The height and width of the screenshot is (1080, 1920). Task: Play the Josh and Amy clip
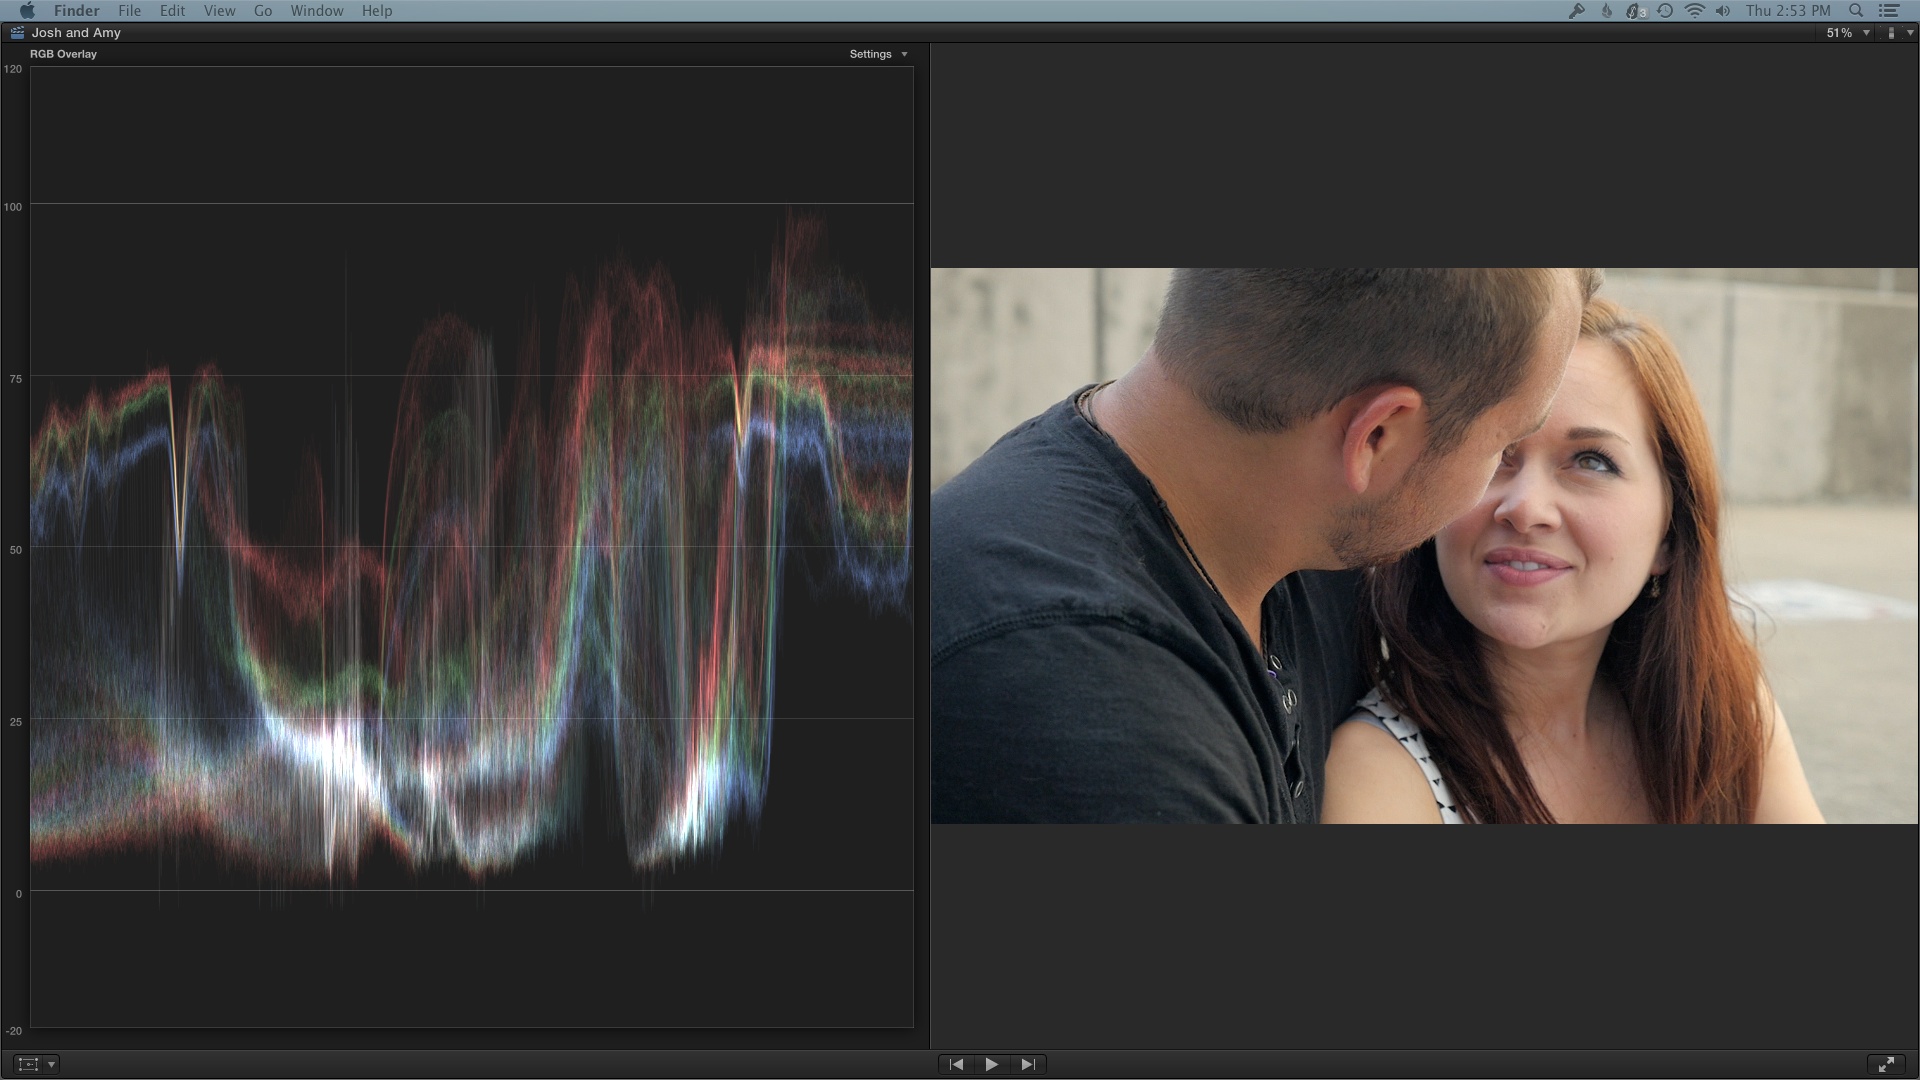click(x=991, y=1064)
